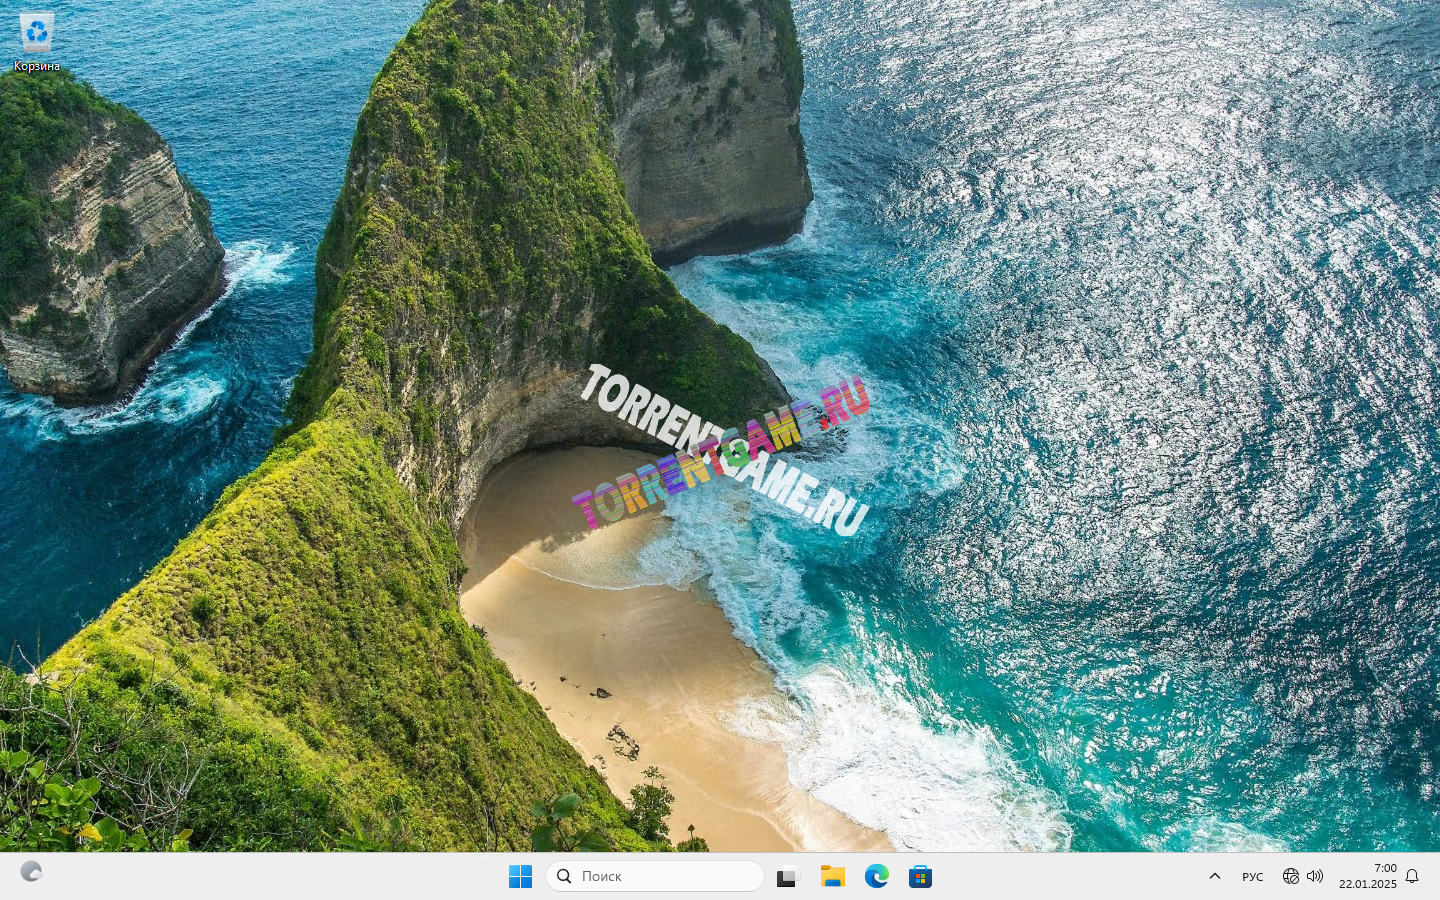The width and height of the screenshot is (1440, 900).
Task: Open network settings from tray globe icon
Action: coord(1290,877)
